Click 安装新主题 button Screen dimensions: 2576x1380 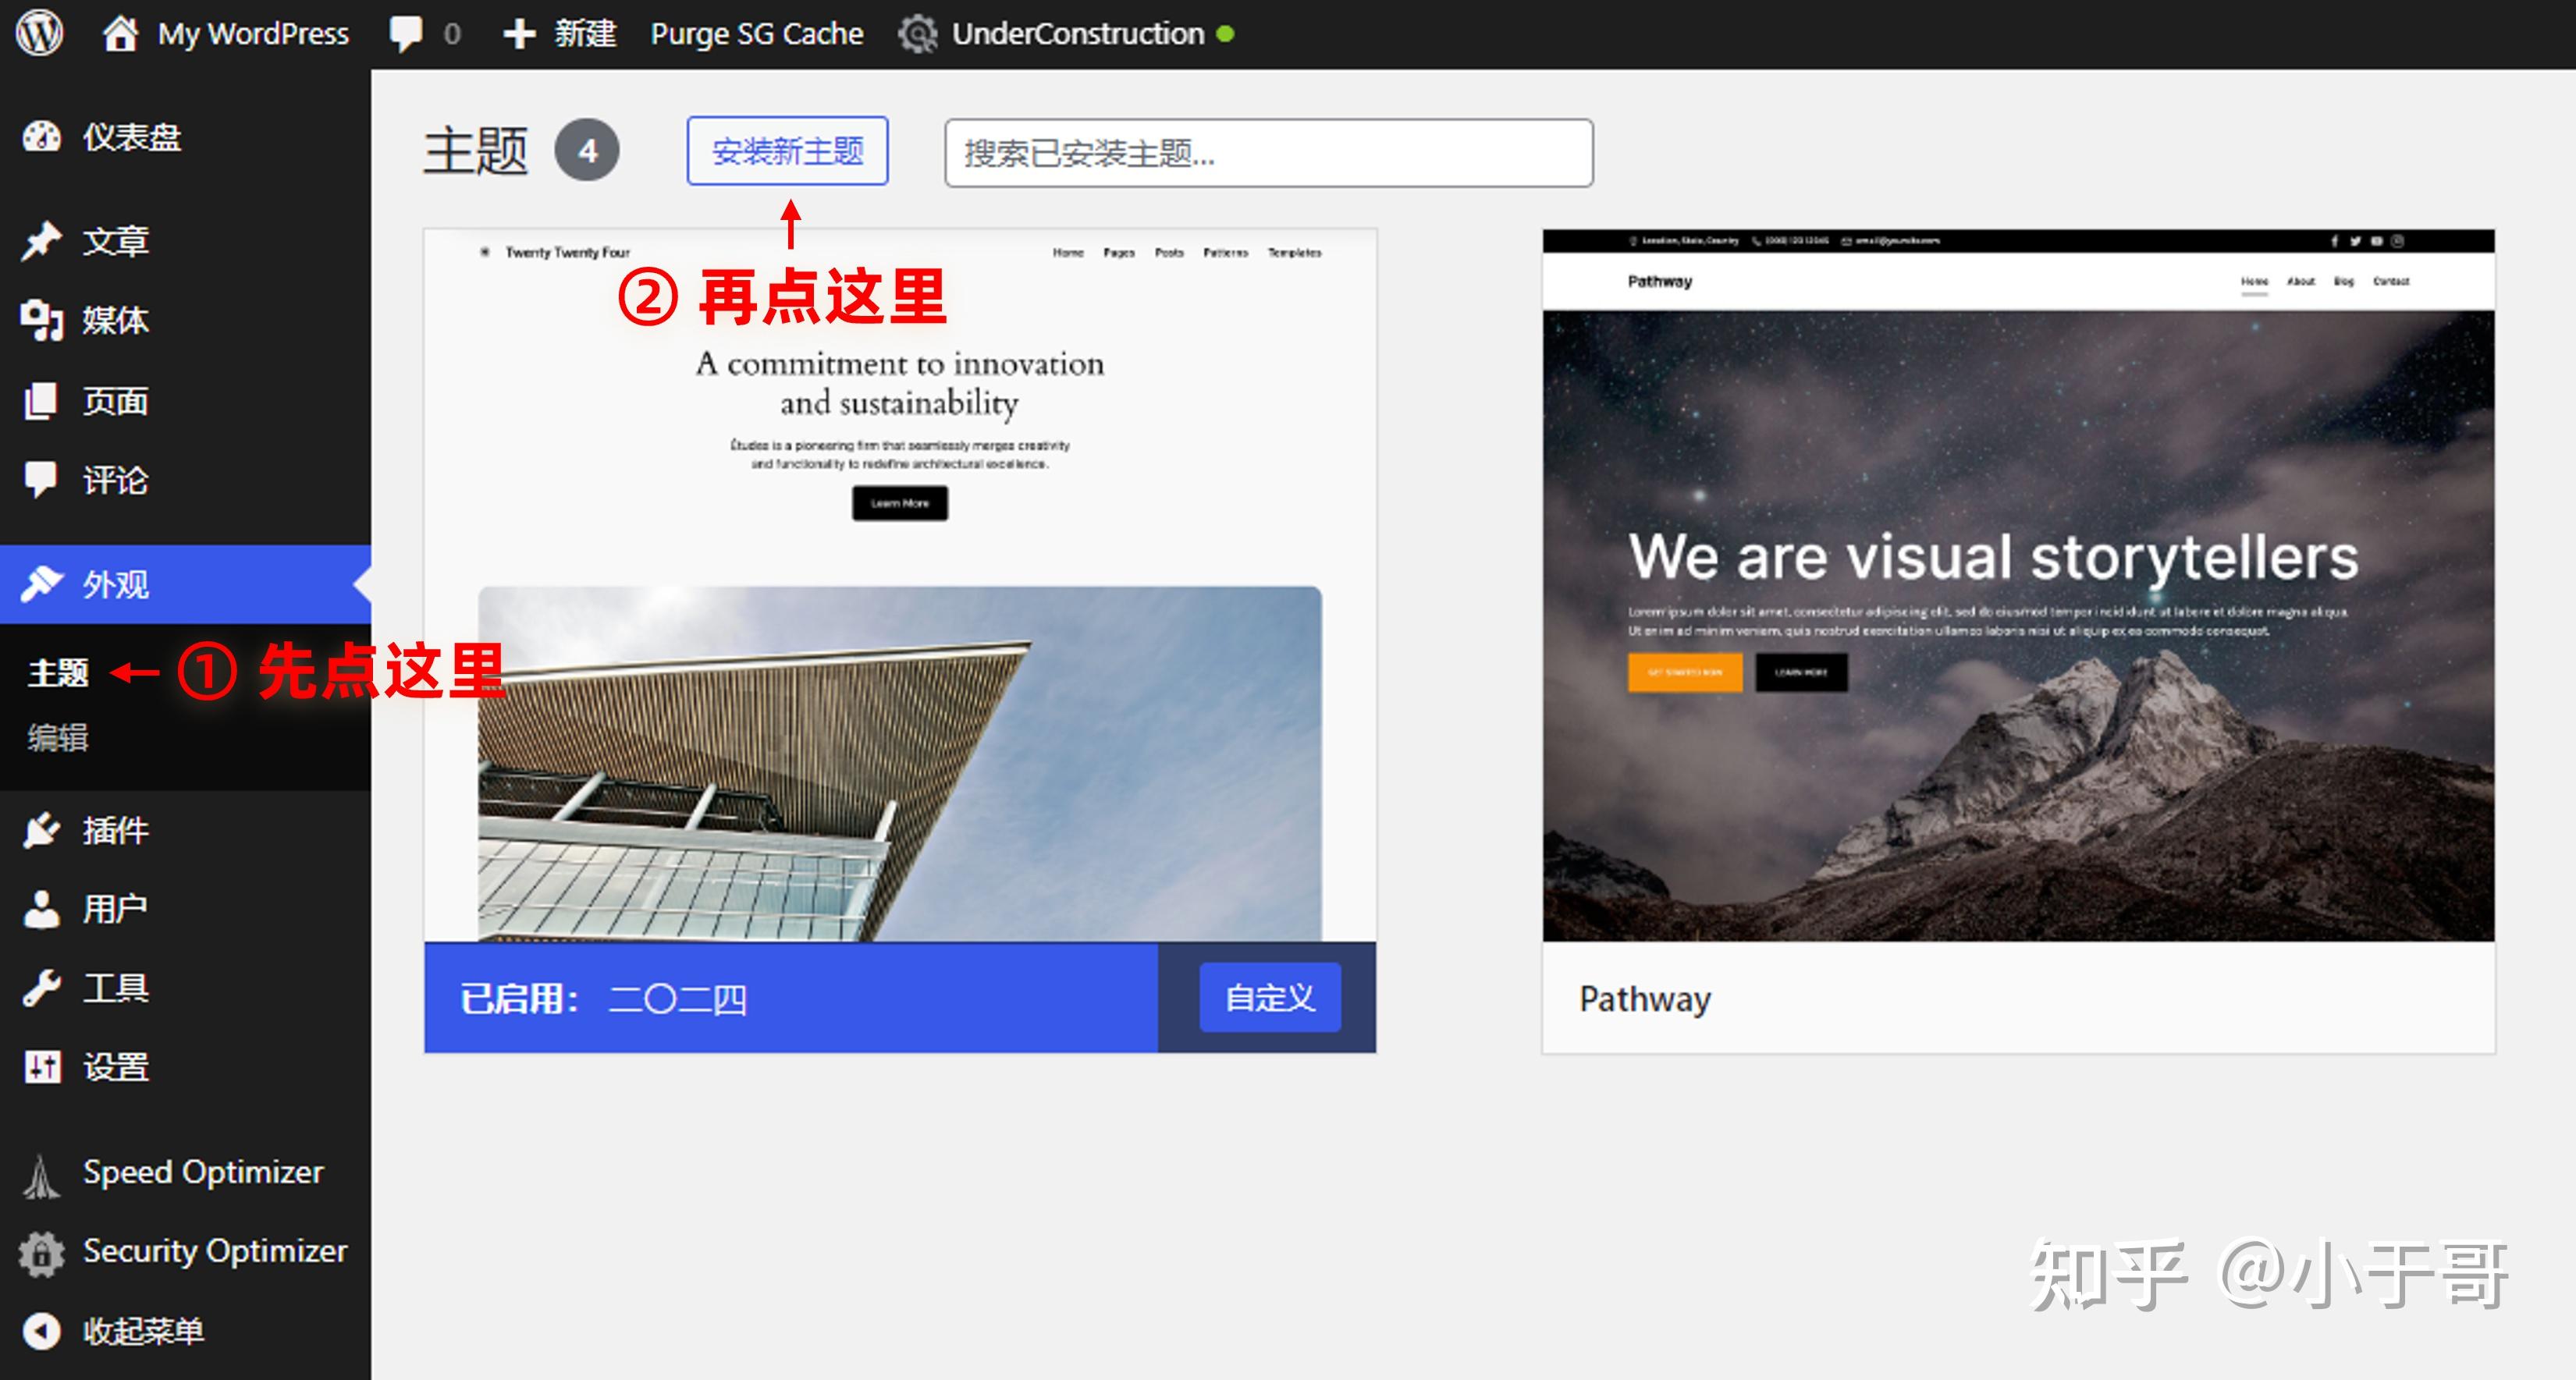coord(787,151)
